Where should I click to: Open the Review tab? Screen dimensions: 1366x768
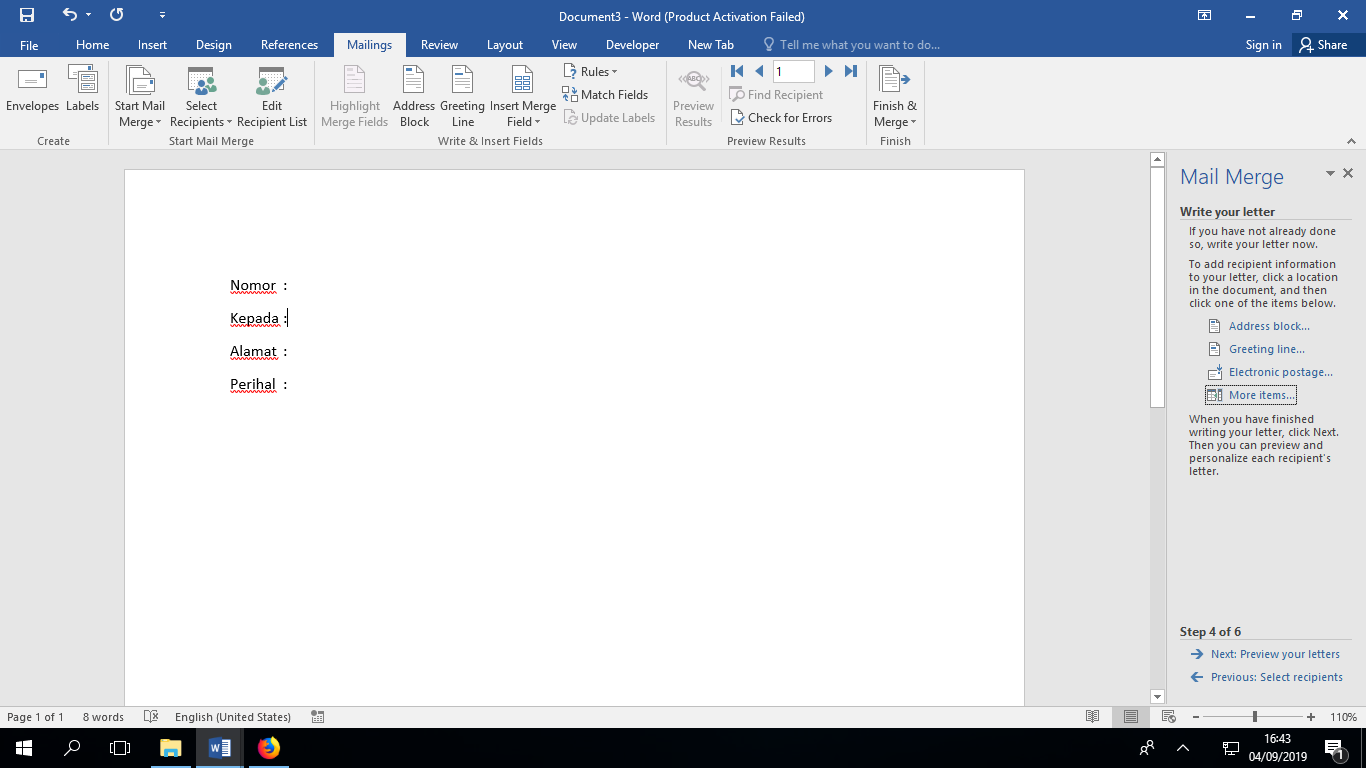(x=439, y=45)
